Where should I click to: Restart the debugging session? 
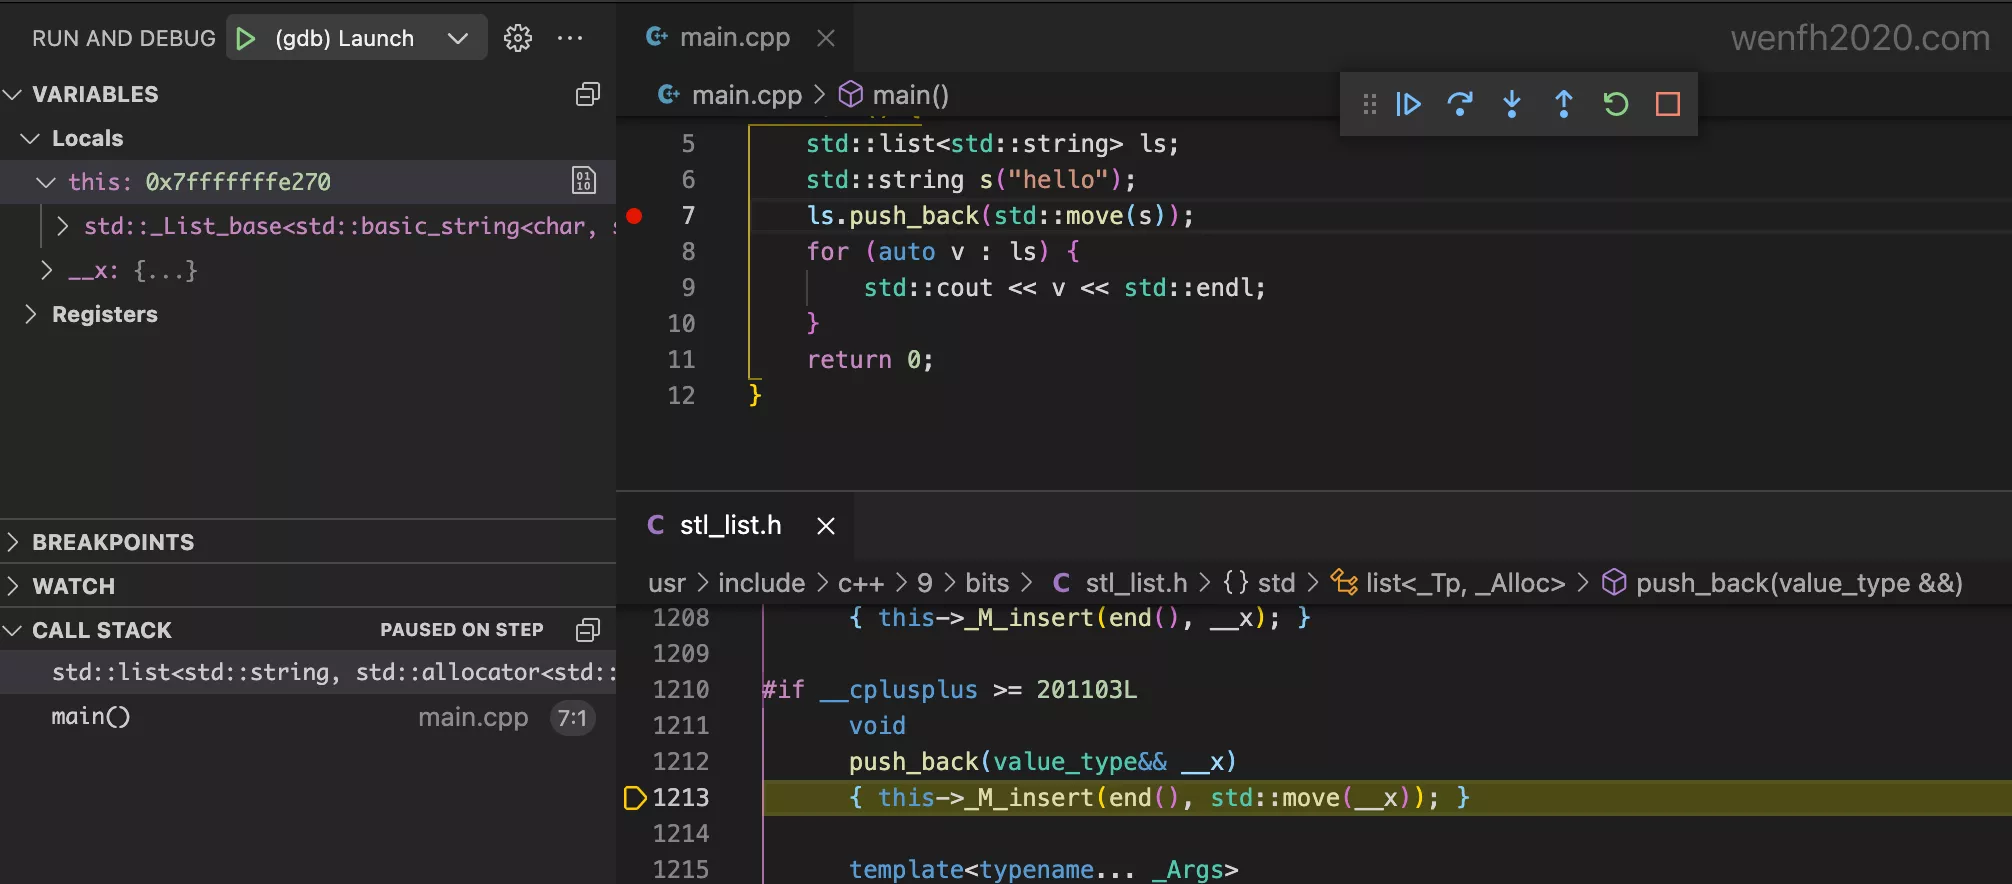1616,104
